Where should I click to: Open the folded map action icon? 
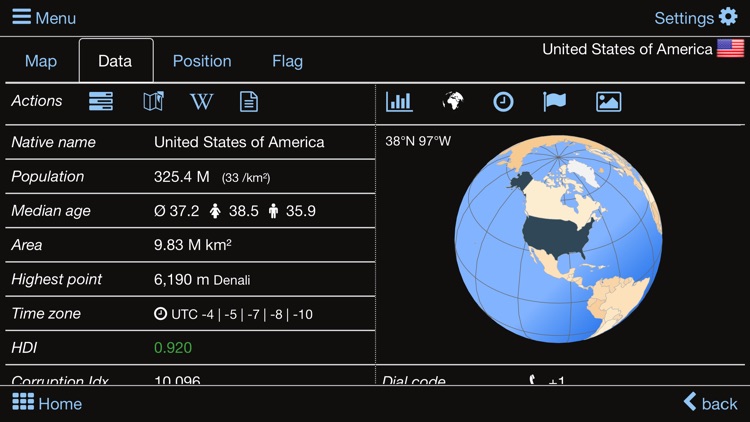154,101
